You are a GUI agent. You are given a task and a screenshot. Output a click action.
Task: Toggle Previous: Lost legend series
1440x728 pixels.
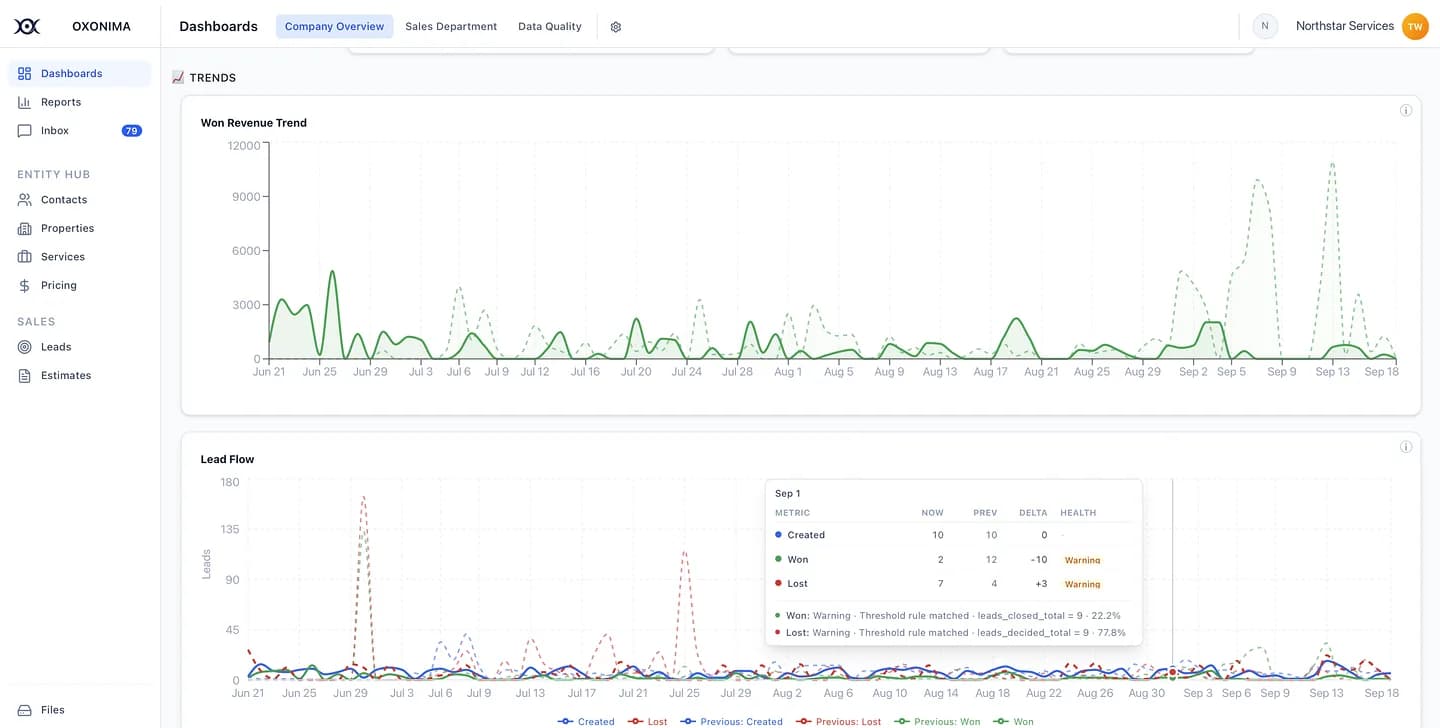[x=838, y=721]
